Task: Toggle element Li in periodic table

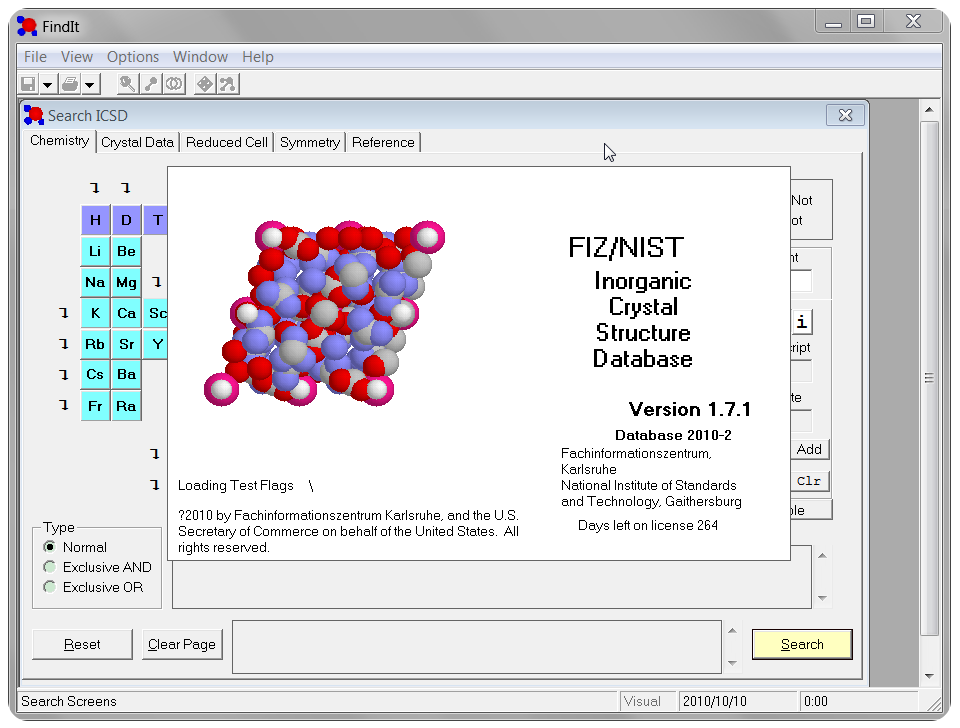Action: [x=96, y=251]
